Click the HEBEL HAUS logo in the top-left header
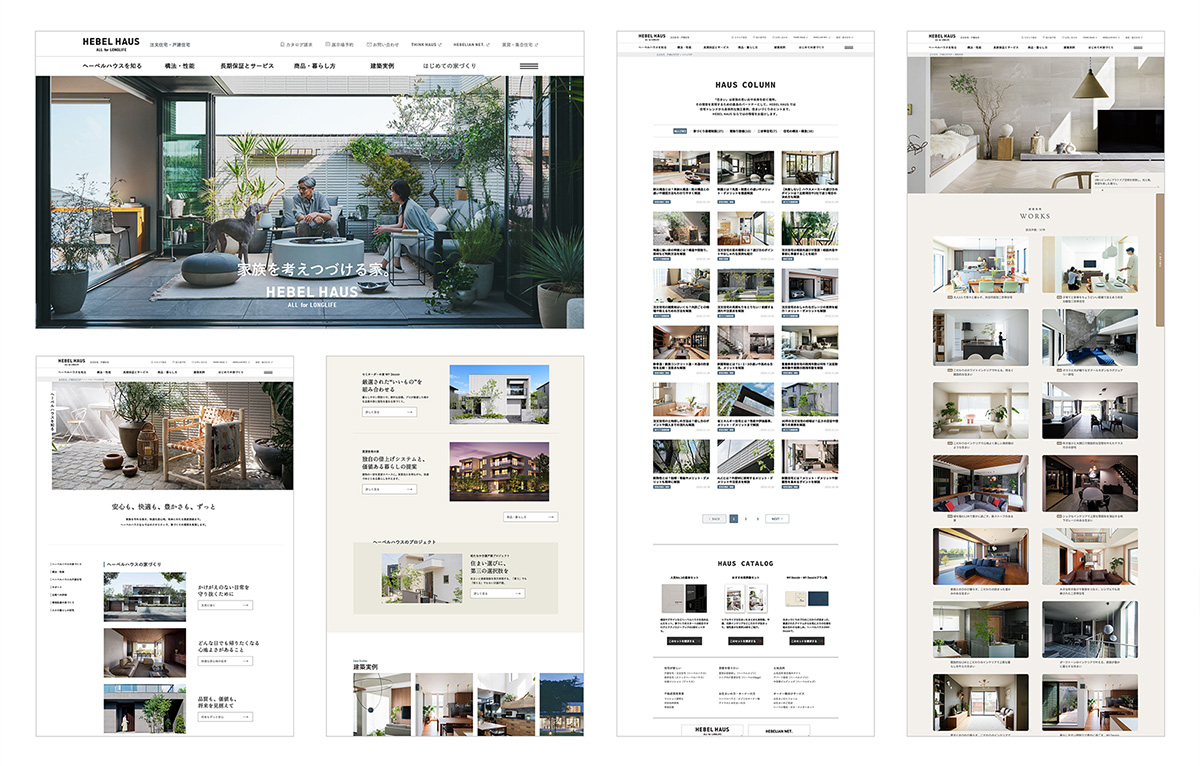Screen dimensions: 1200x766 pos(109,43)
